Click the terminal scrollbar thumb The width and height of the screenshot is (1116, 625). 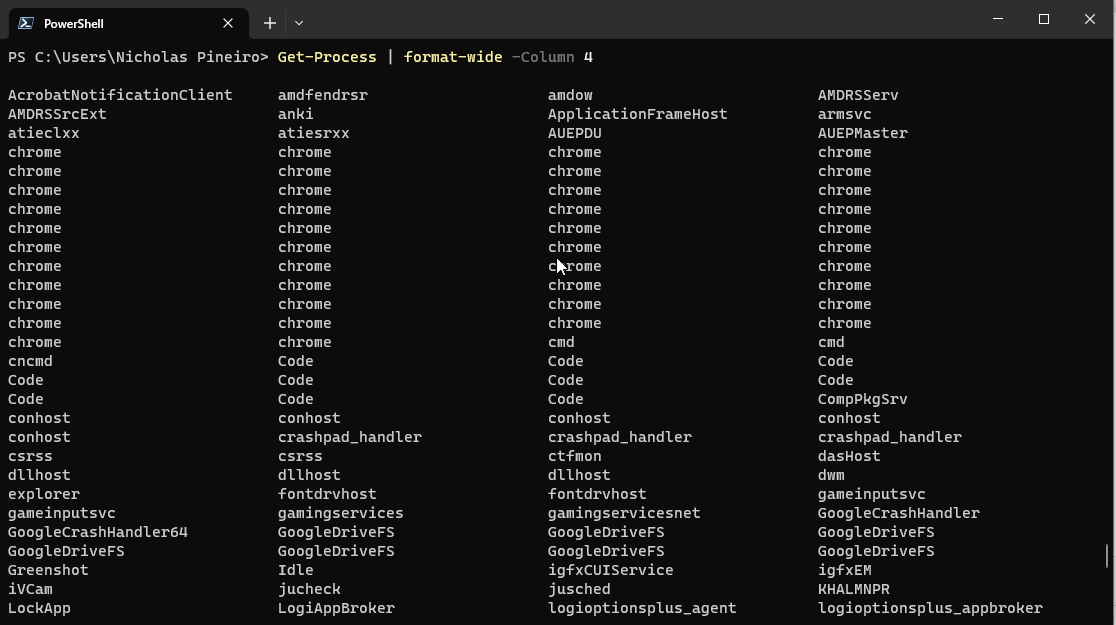tap(1107, 556)
